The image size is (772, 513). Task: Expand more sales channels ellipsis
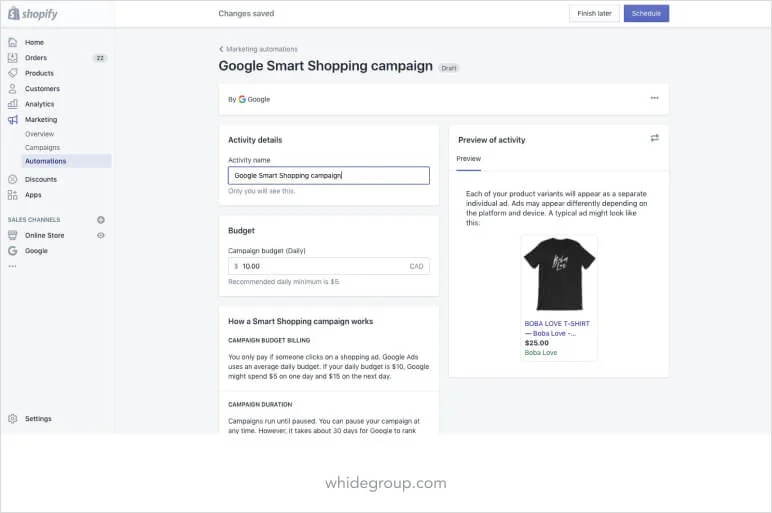pos(12,266)
